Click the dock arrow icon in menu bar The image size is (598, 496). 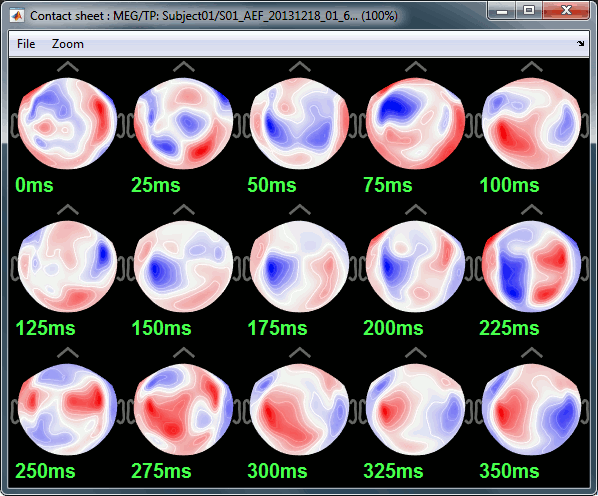coord(580,43)
